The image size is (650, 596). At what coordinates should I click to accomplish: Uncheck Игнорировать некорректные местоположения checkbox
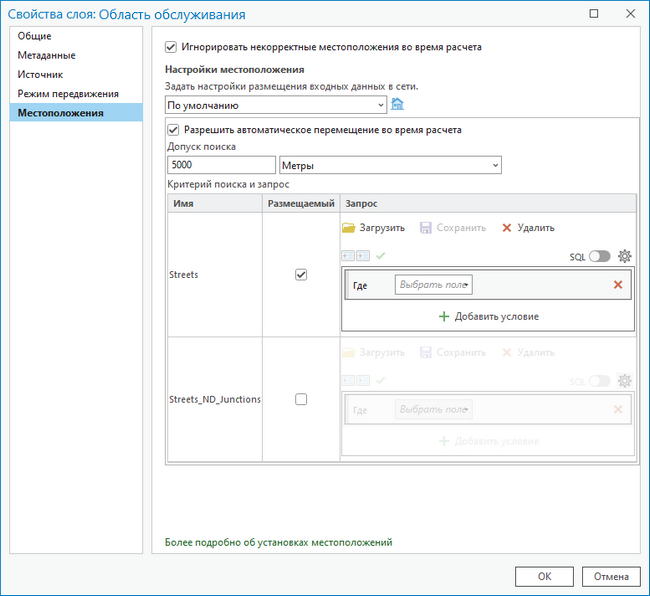(x=171, y=47)
